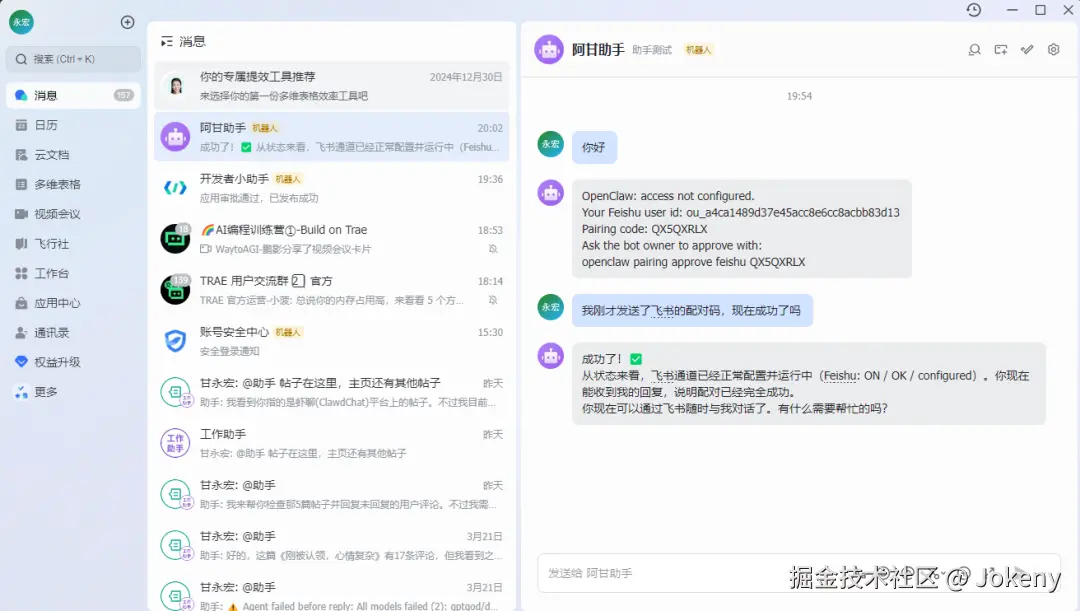Screen dimensions: 1080x611
Task: Open 通讯录 in the sidebar
Action: point(74,332)
